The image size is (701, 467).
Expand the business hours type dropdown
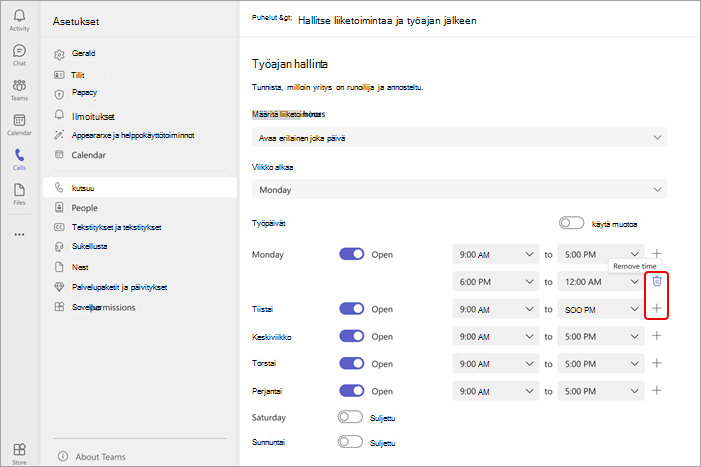(x=460, y=138)
